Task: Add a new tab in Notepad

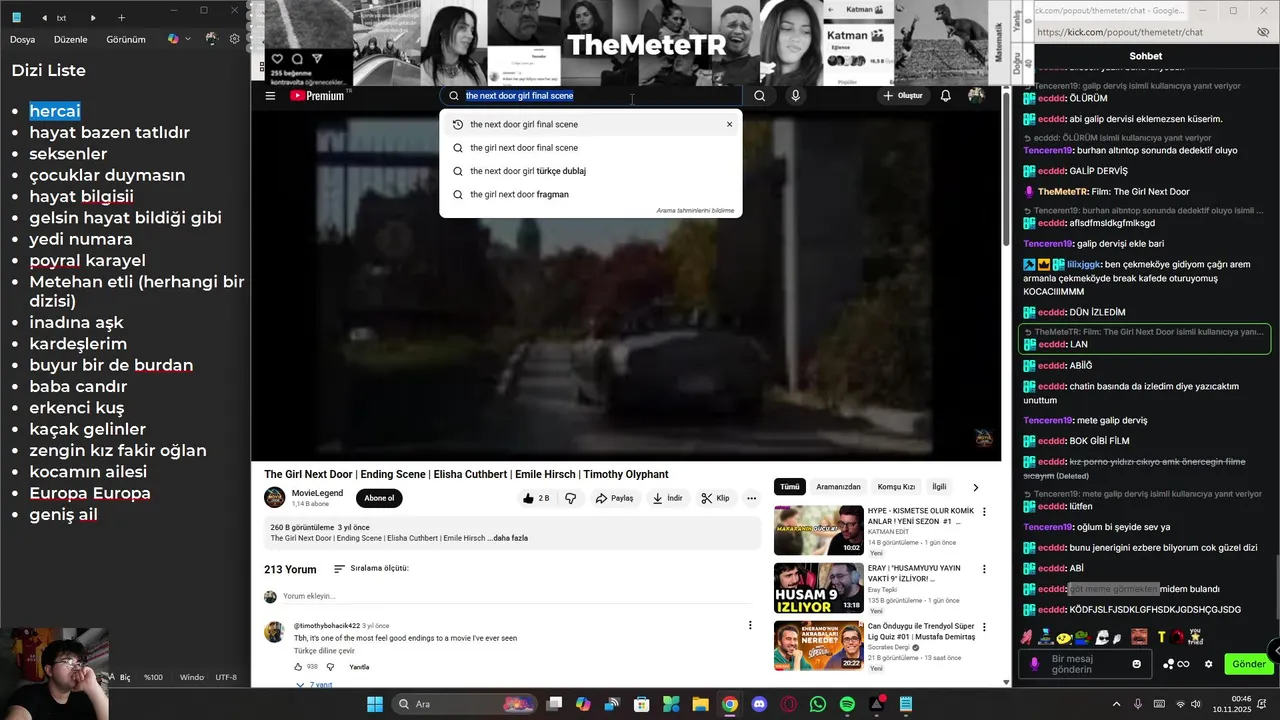Action: (122, 18)
